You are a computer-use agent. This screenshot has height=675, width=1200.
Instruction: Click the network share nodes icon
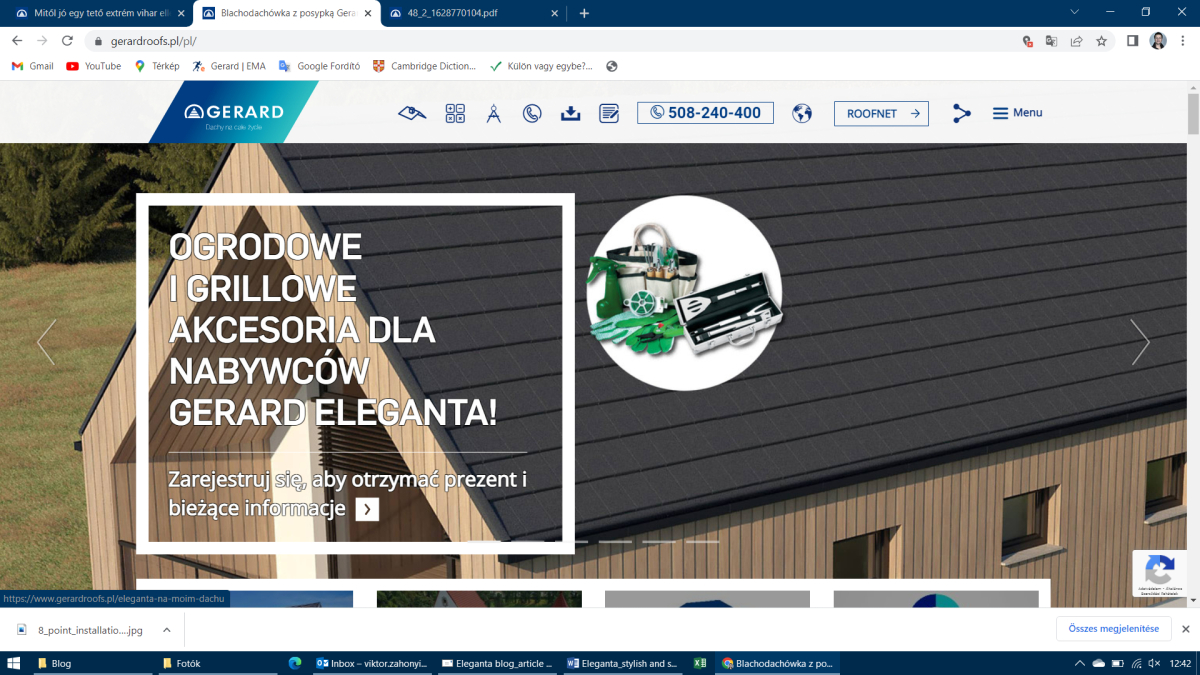(962, 113)
